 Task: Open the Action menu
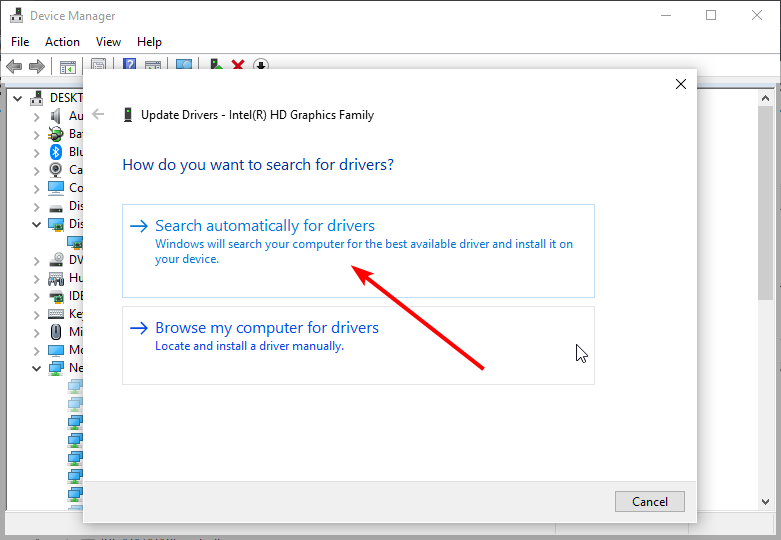click(x=62, y=42)
